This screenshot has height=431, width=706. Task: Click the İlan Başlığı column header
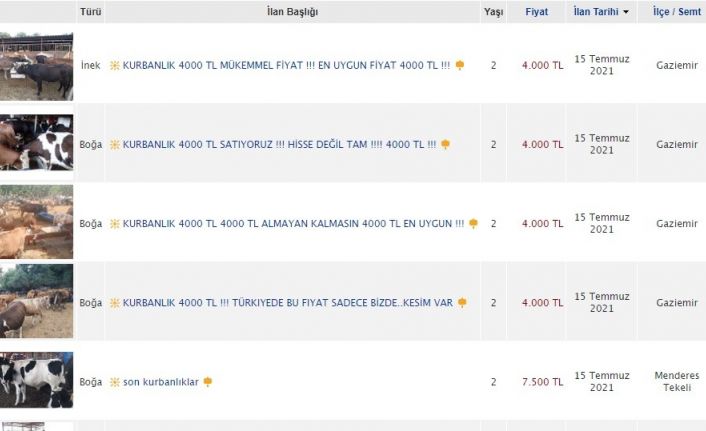coord(292,12)
